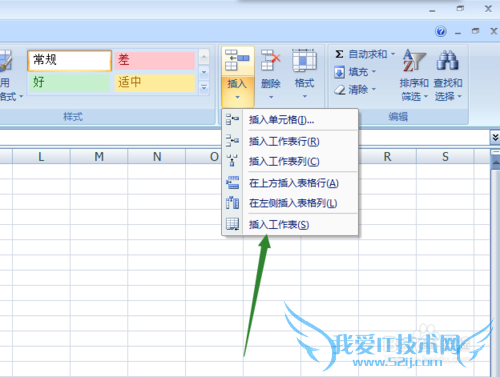Viewport: 500px width, 377px height.
Task: Click the Delete cells icon in ribbon
Action: point(271,60)
